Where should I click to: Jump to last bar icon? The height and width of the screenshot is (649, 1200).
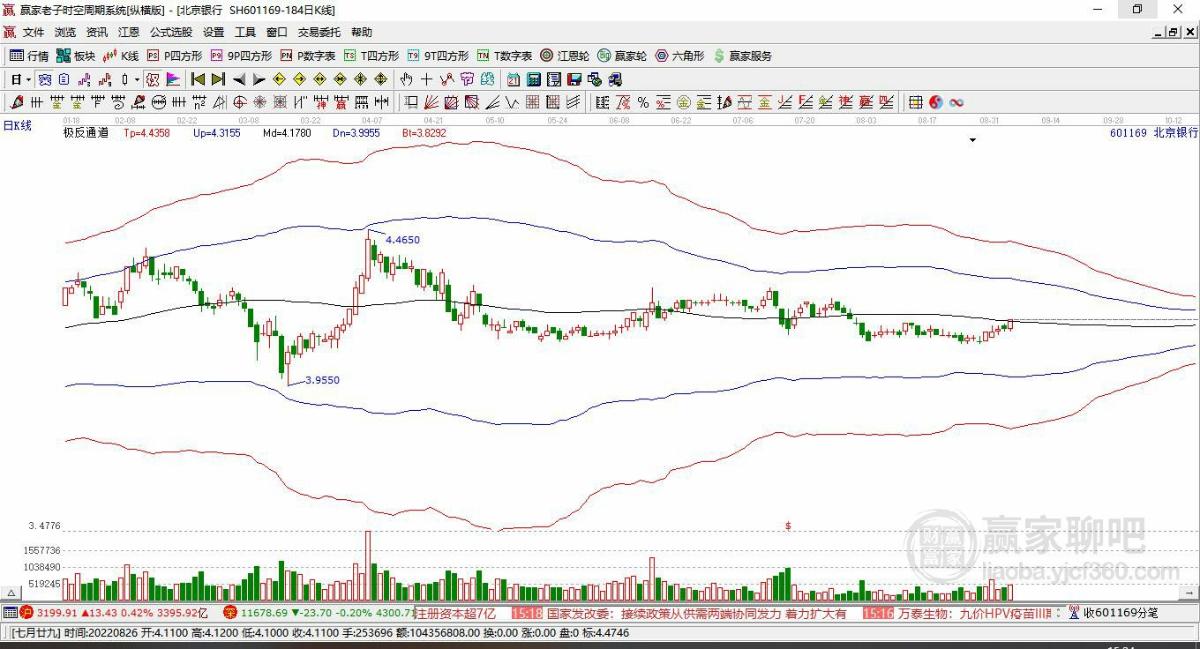coord(218,79)
